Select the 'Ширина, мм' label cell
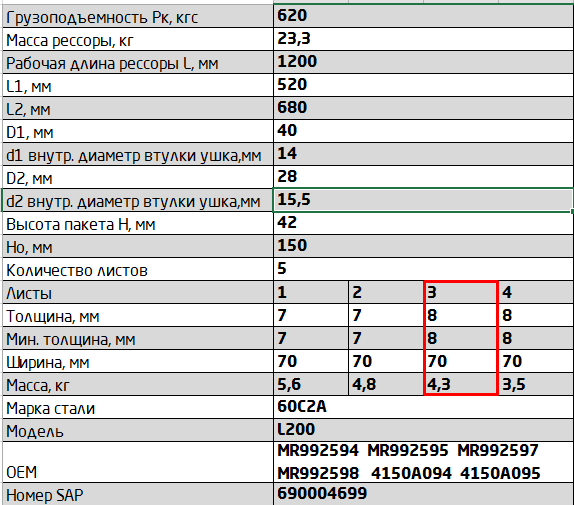The width and height of the screenshot is (574, 505). point(138,362)
